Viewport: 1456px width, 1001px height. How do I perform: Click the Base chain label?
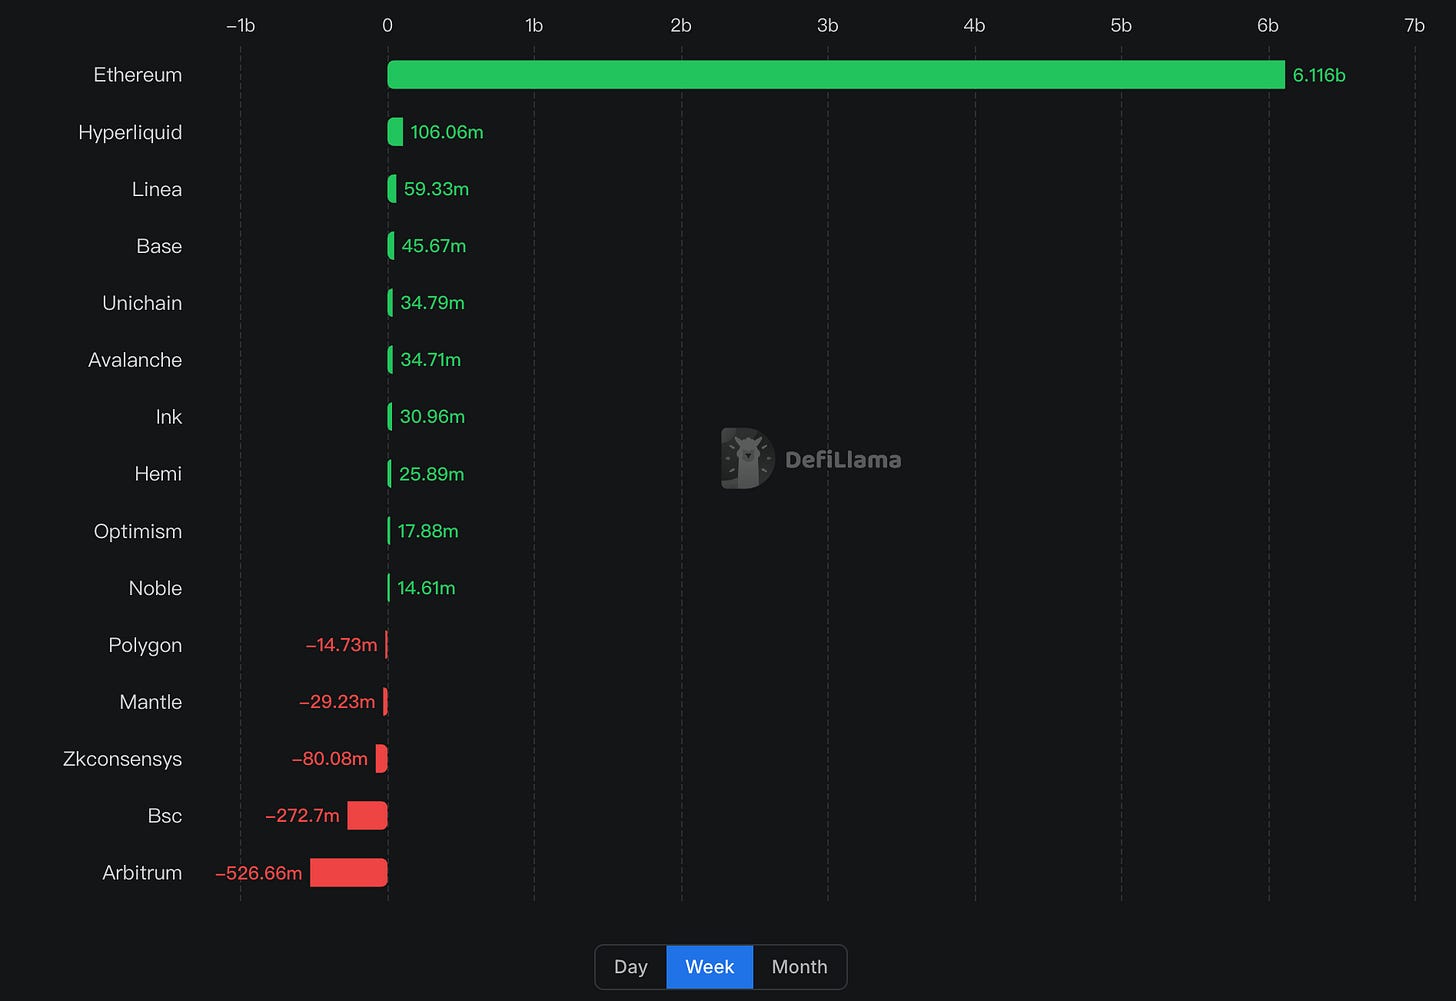coord(159,246)
